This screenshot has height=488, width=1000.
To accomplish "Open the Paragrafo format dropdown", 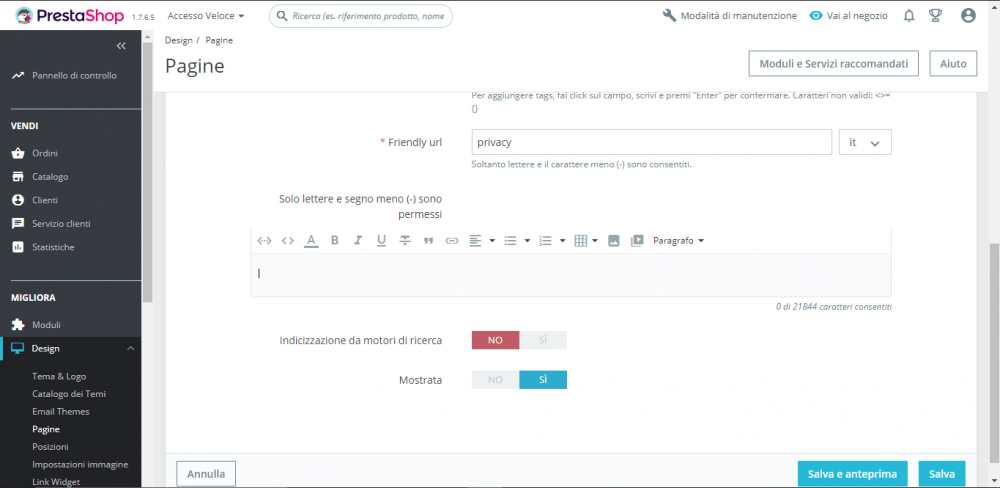I will 678,240.
